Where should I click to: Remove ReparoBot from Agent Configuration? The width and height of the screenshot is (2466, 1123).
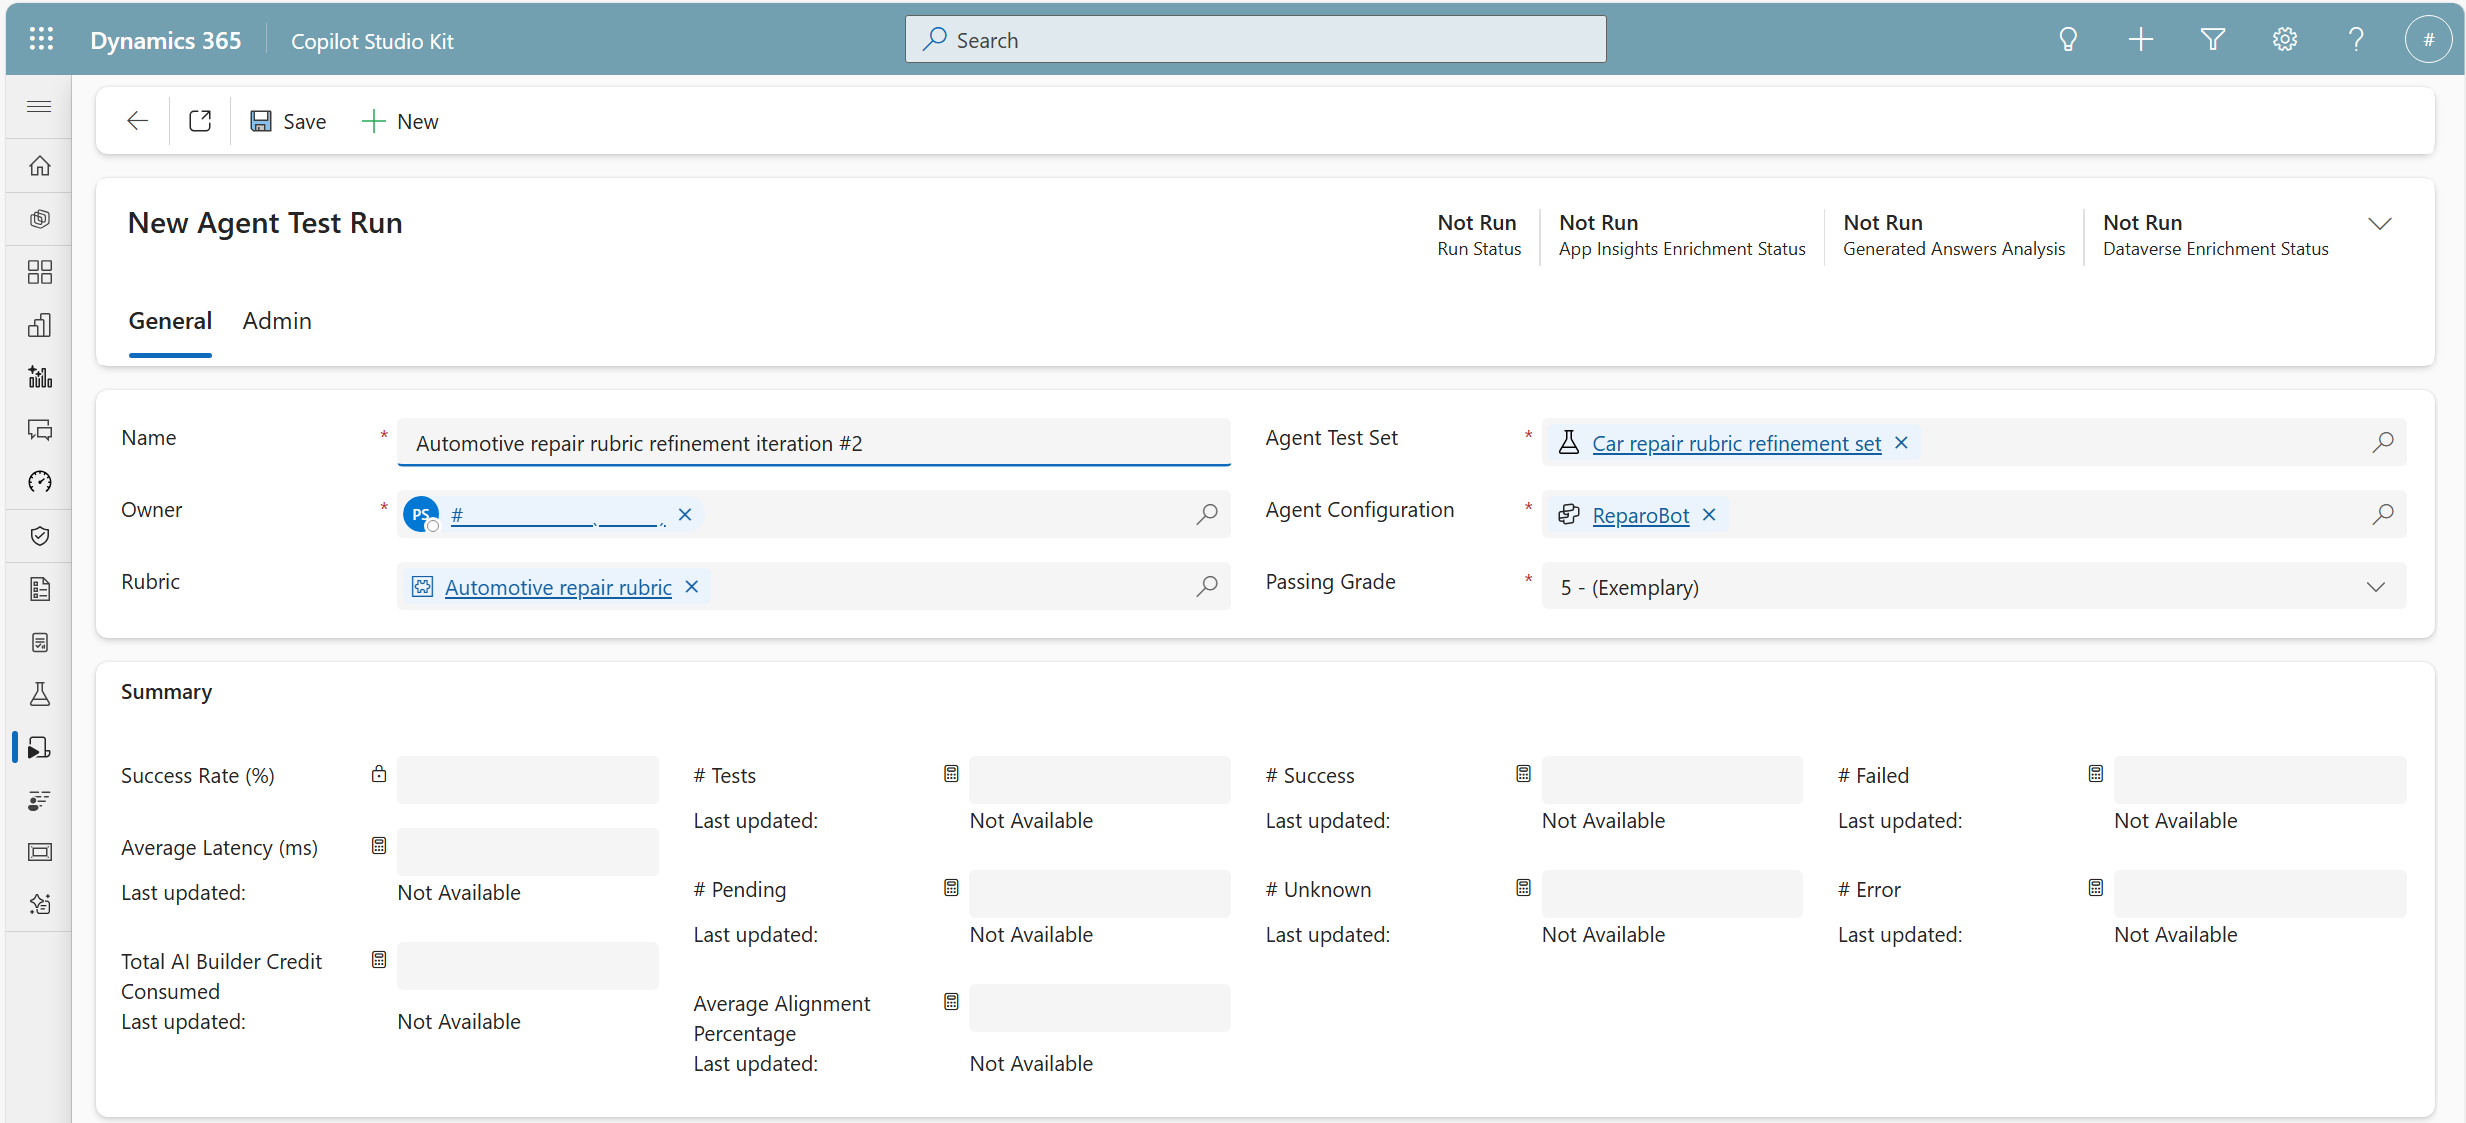pos(1709,515)
